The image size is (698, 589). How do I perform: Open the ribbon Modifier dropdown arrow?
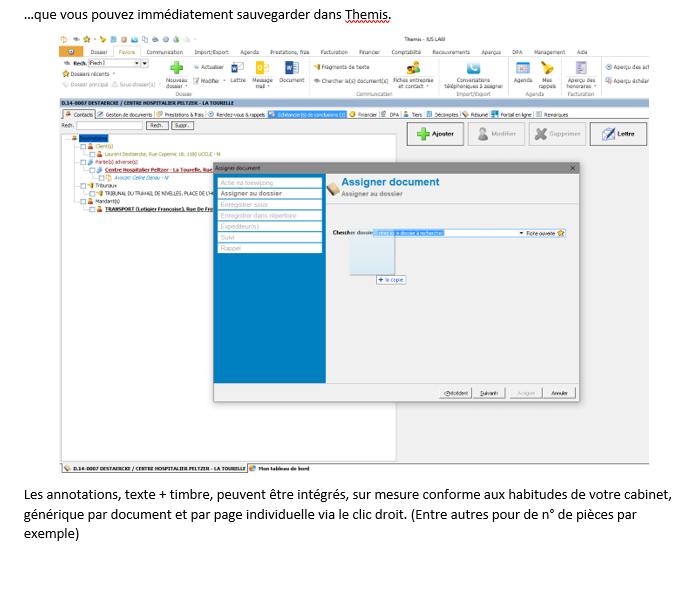click(224, 81)
